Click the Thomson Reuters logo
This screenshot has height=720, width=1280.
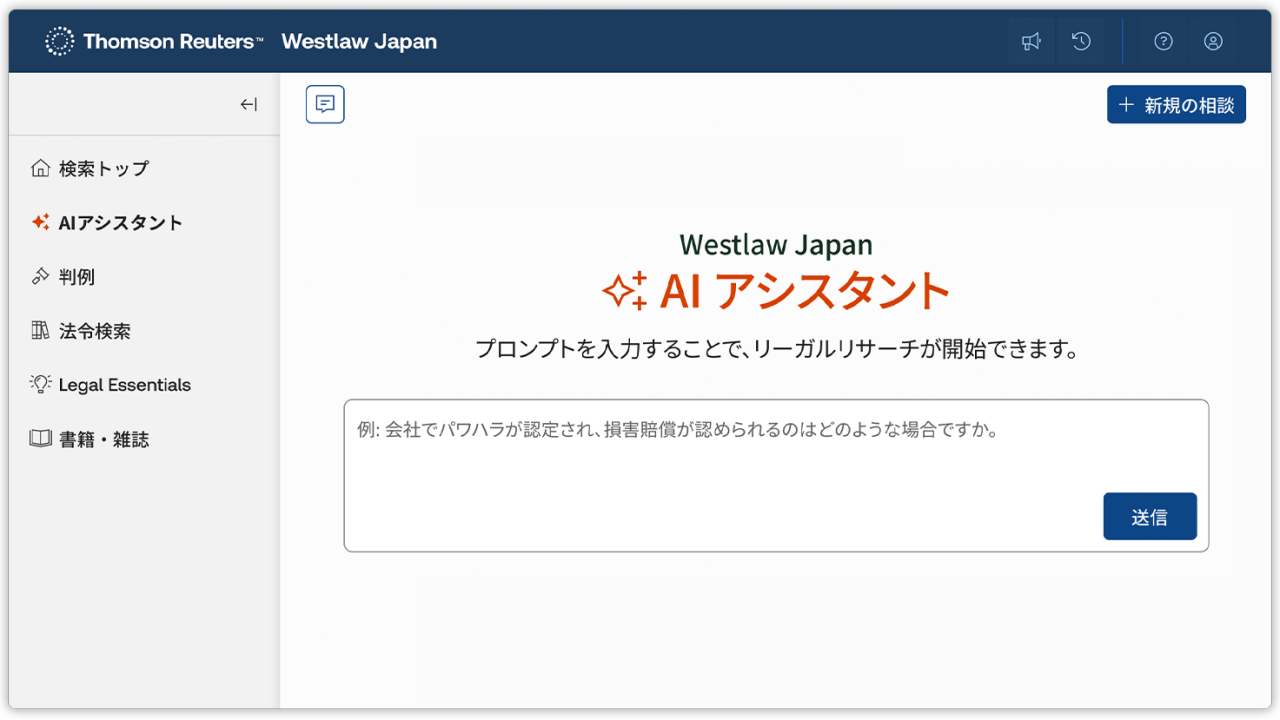(154, 41)
